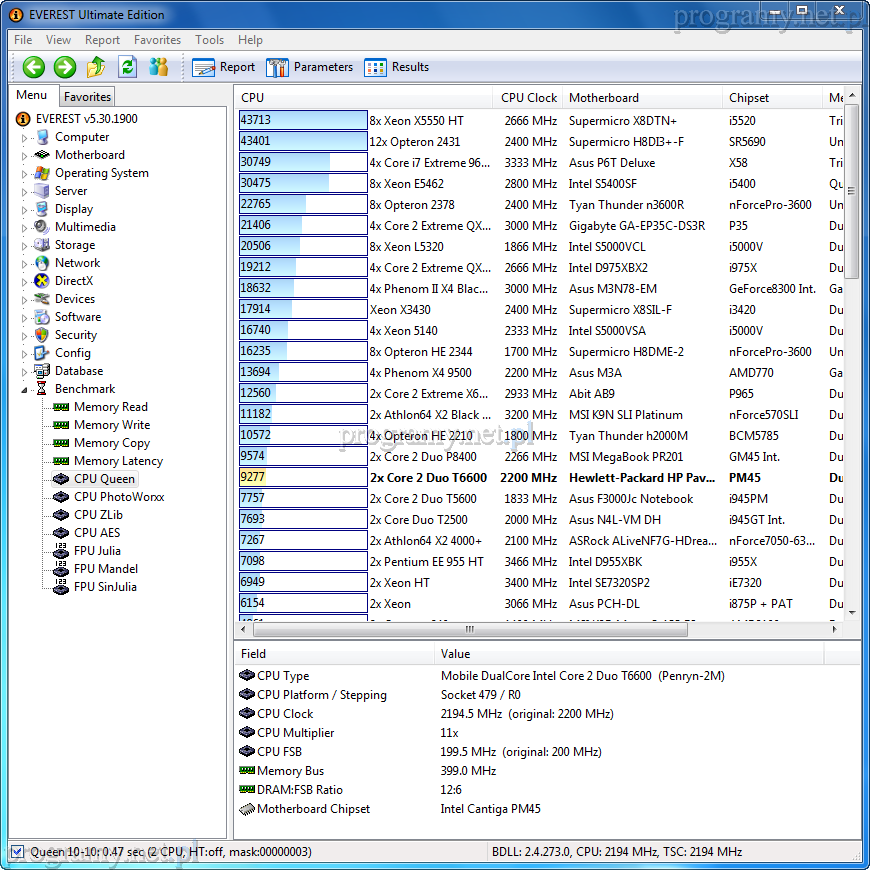Open the Tools menu

[210, 40]
